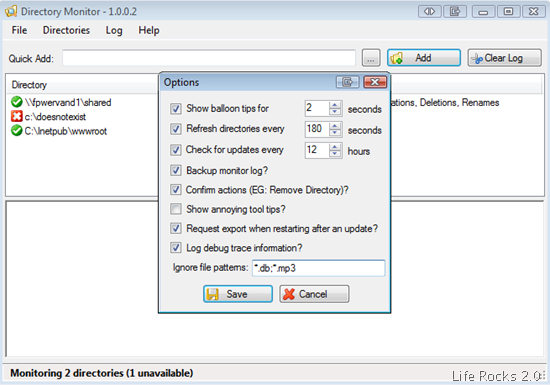Open the Help menu
The height and width of the screenshot is (385, 550).
149,31
